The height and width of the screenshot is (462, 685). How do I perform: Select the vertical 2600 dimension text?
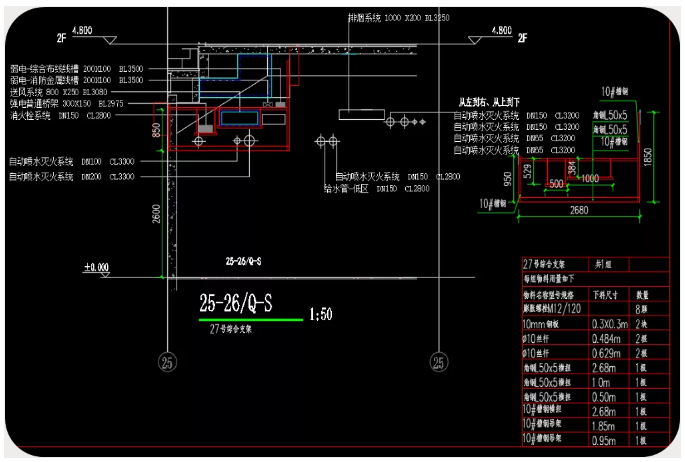coord(156,214)
